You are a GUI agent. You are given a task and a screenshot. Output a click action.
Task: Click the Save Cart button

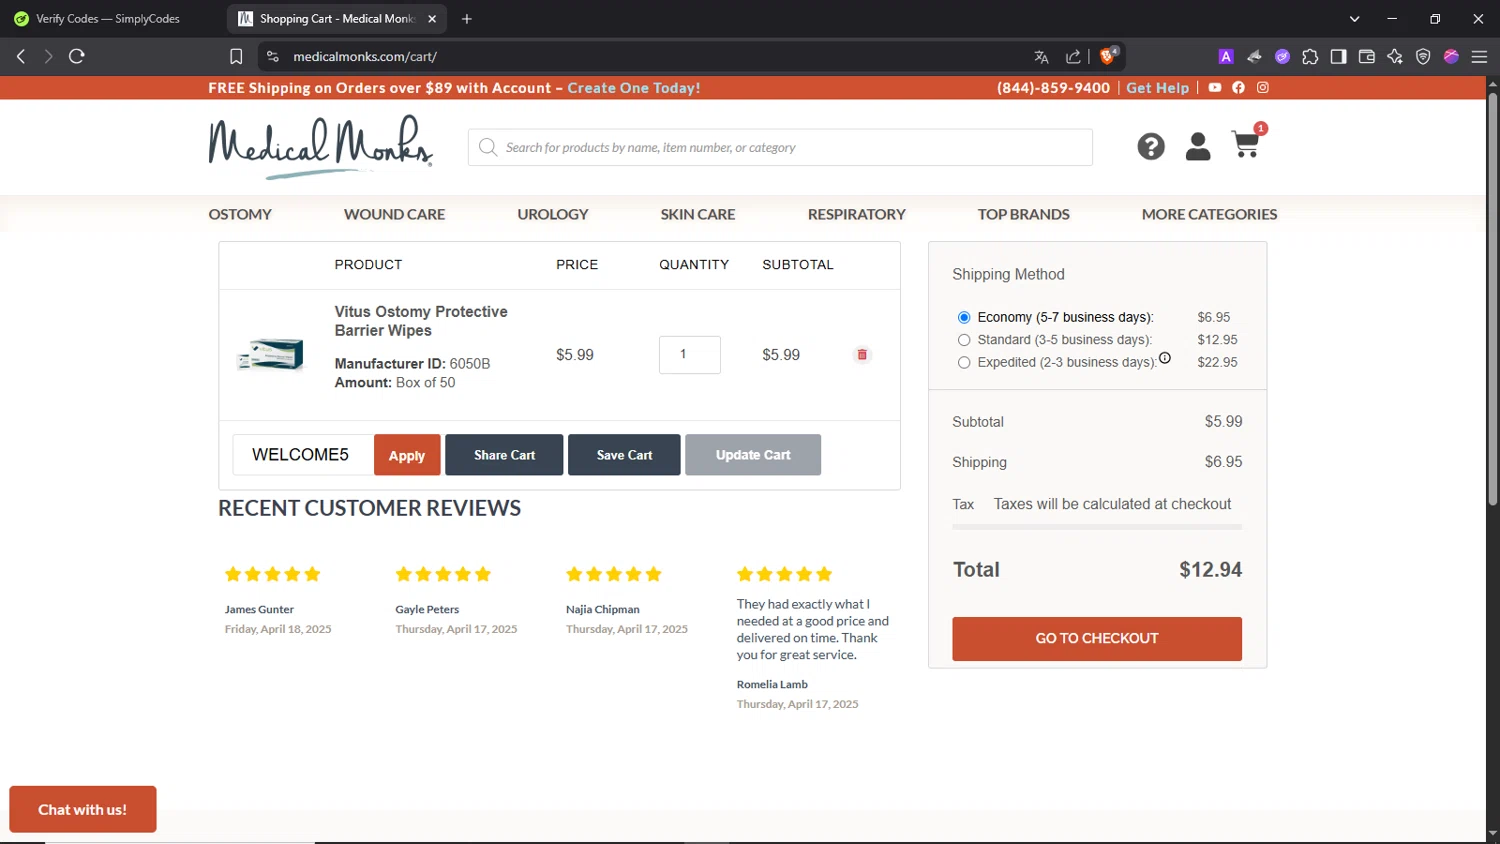click(x=624, y=455)
